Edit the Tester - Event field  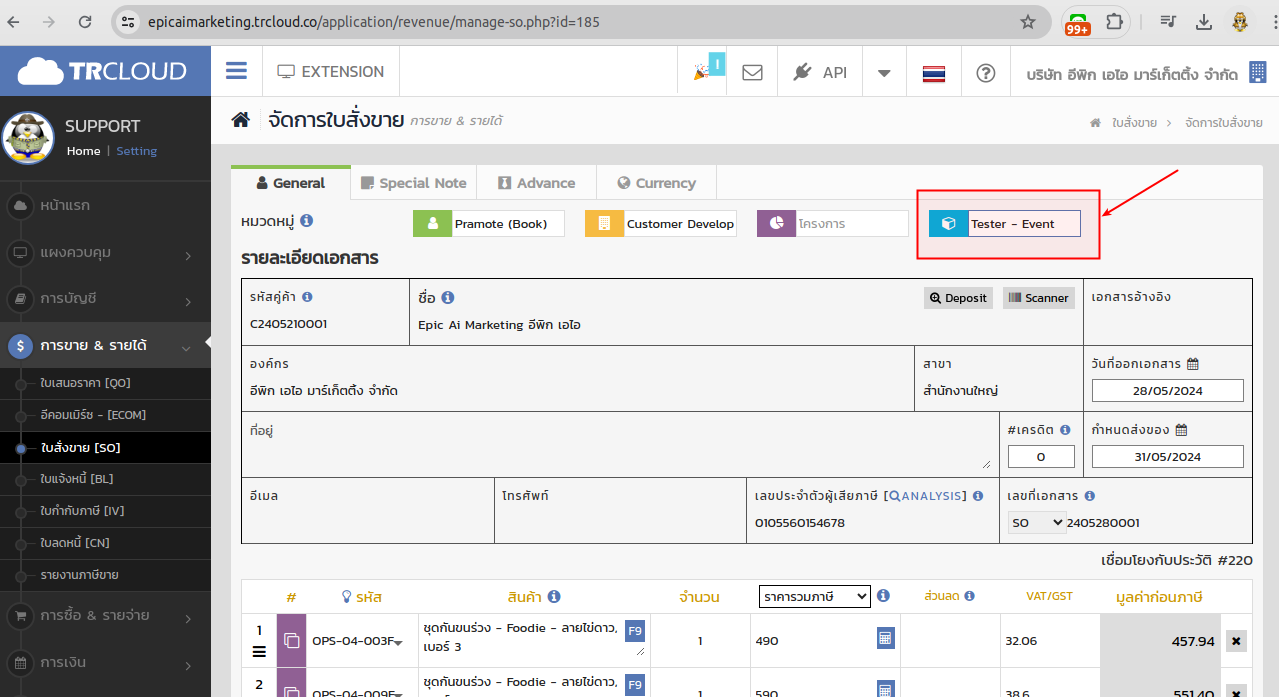1025,223
